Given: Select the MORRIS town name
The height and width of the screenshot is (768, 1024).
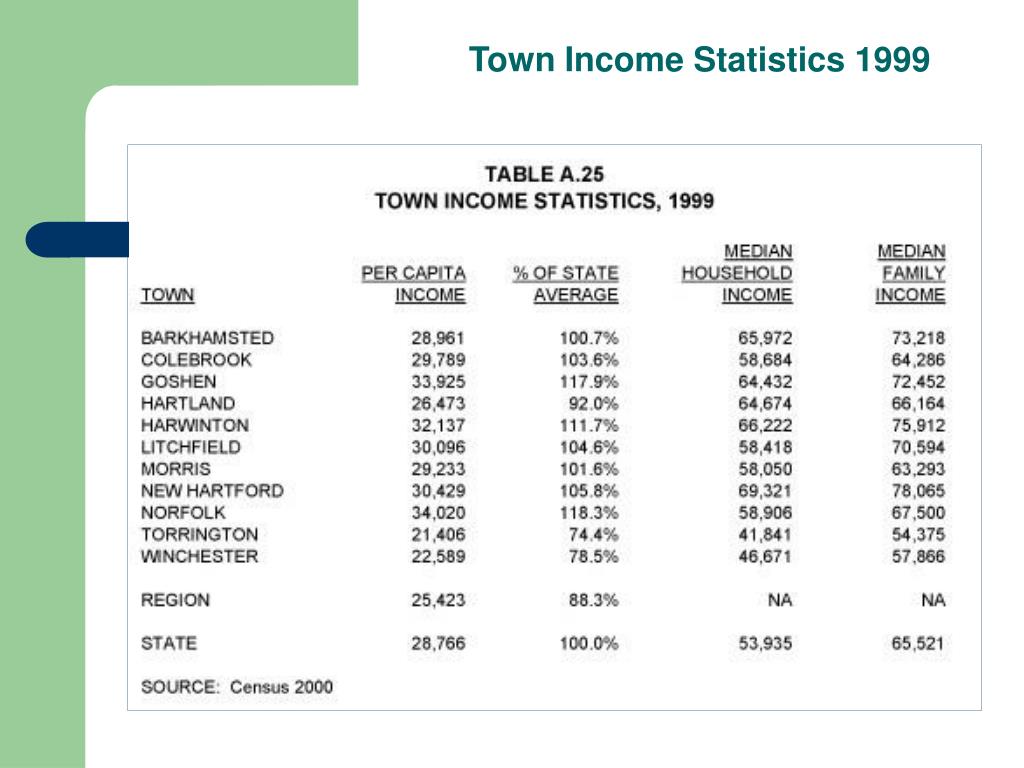Looking at the screenshot, I should click(176, 469).
